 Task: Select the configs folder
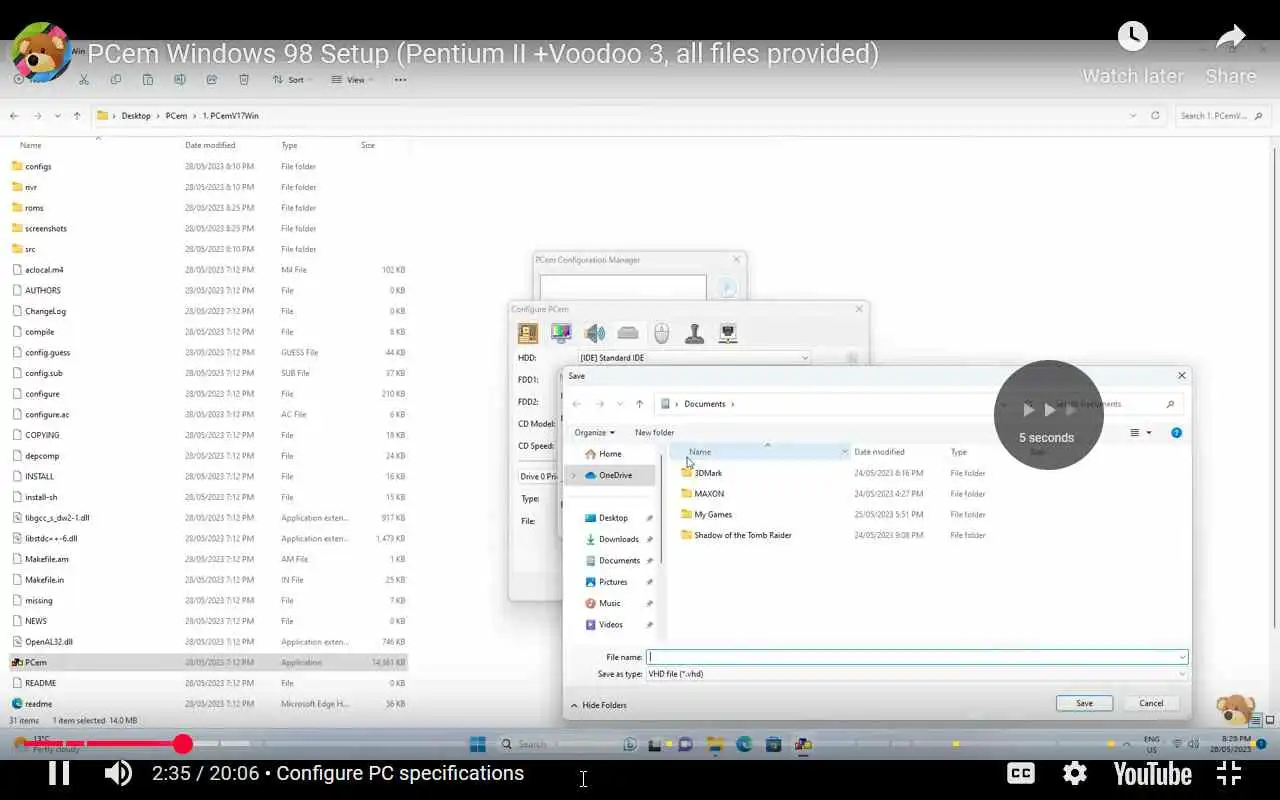[38, 166]
